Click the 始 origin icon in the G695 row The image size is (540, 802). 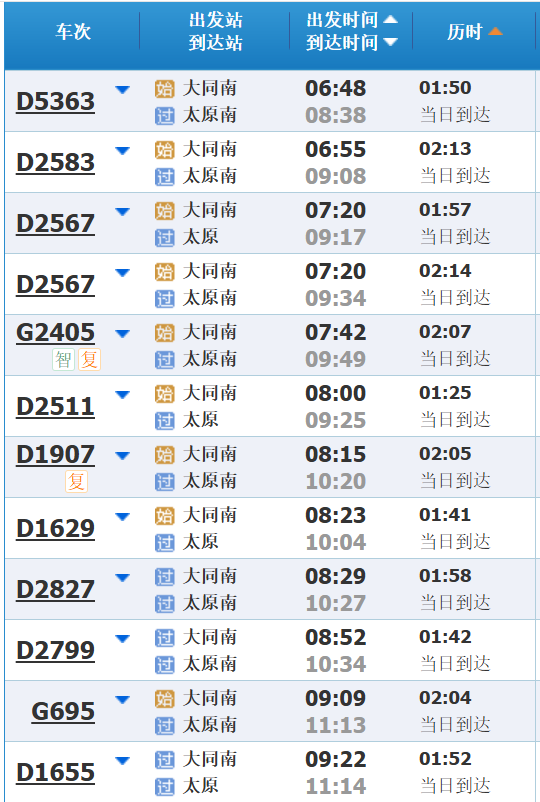[165, 699]
